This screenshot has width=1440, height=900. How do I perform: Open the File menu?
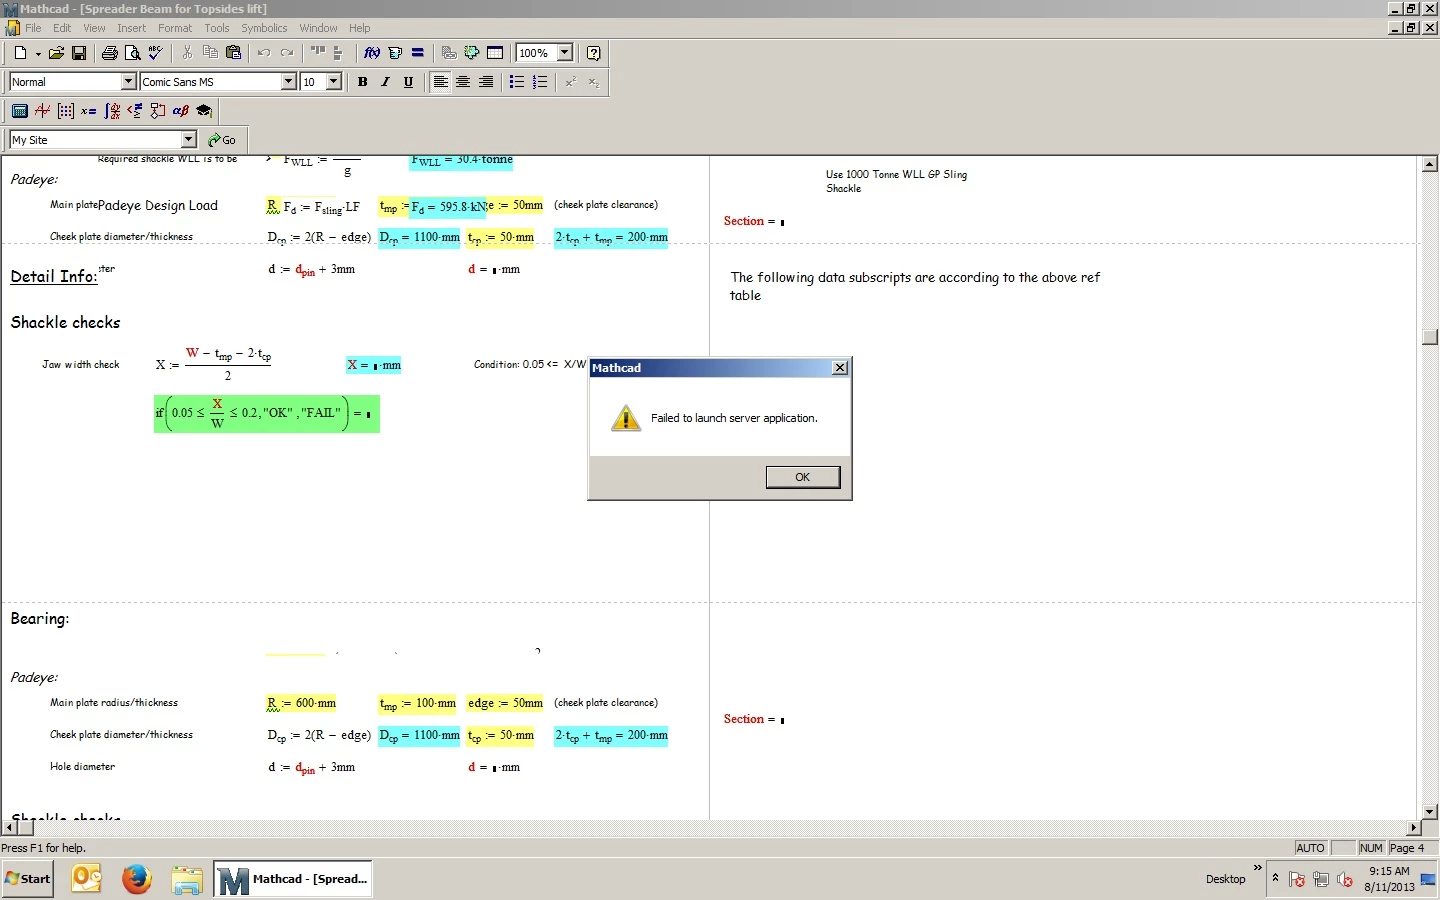coord(33,28)
